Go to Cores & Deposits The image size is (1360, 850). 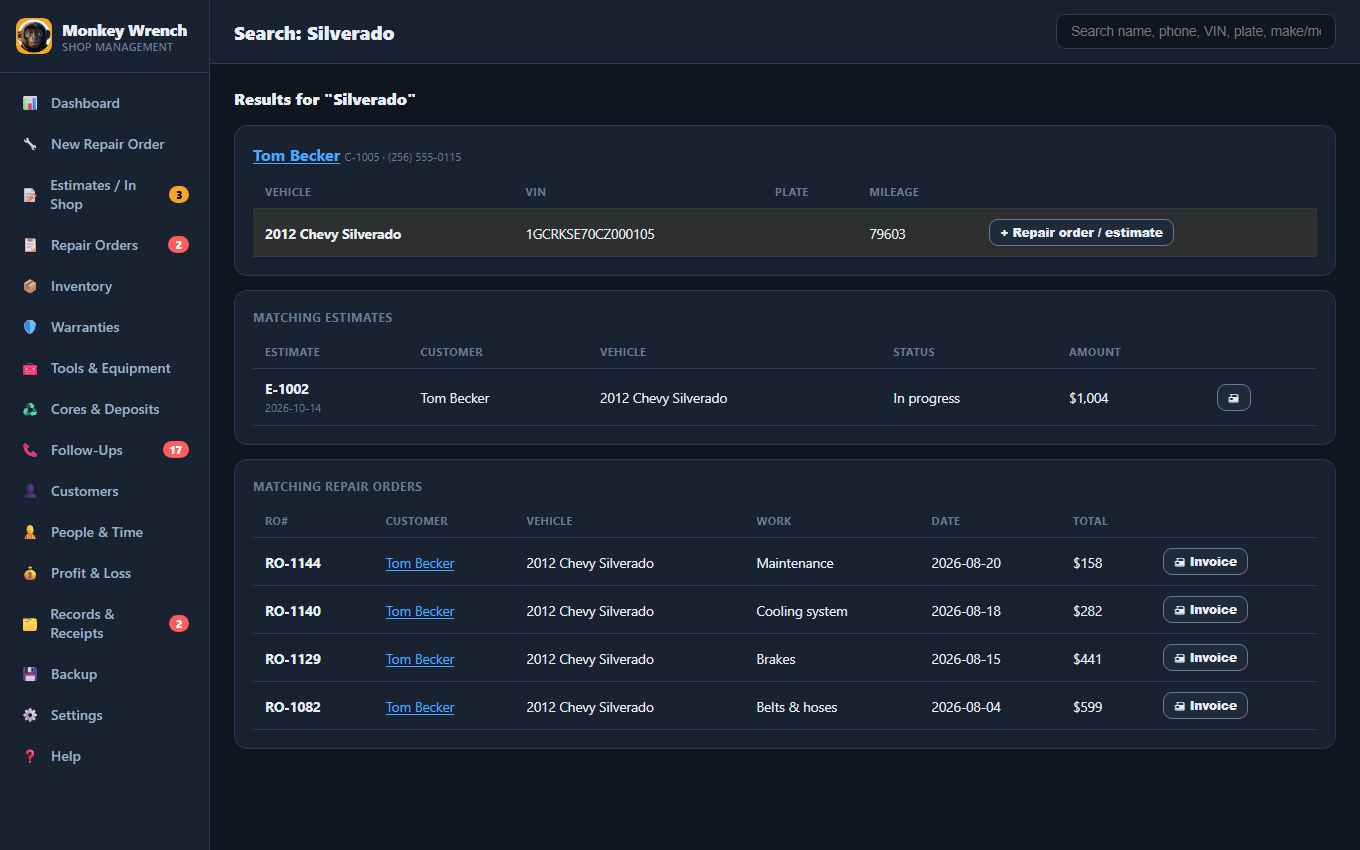(x=104, y=409)
